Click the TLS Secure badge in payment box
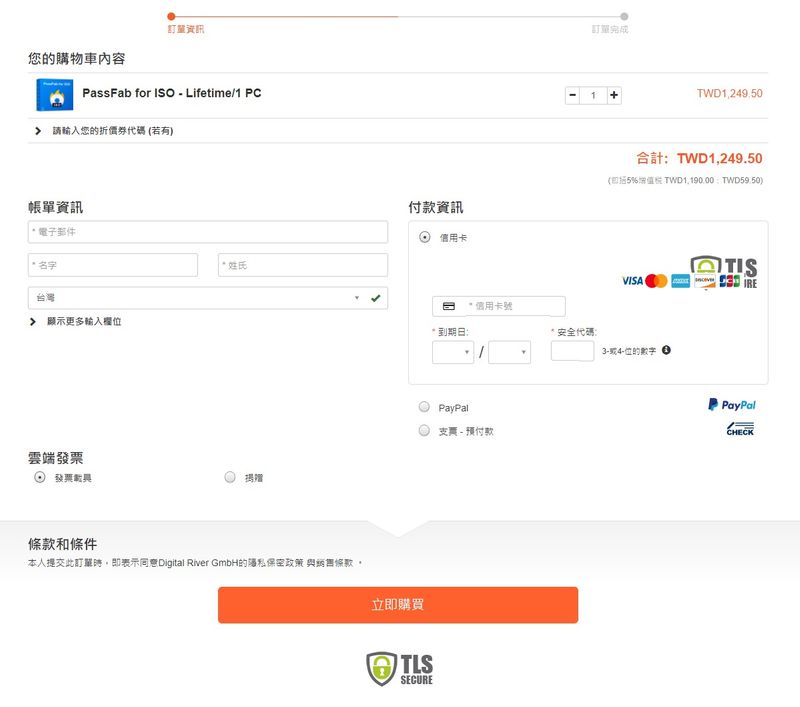 pos(724,271)
